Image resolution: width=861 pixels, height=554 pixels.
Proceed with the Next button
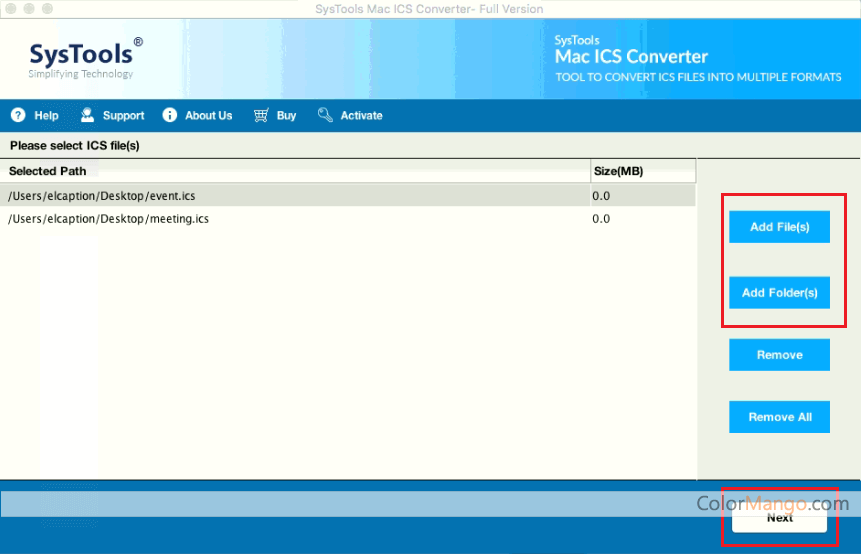pos(779,517)
